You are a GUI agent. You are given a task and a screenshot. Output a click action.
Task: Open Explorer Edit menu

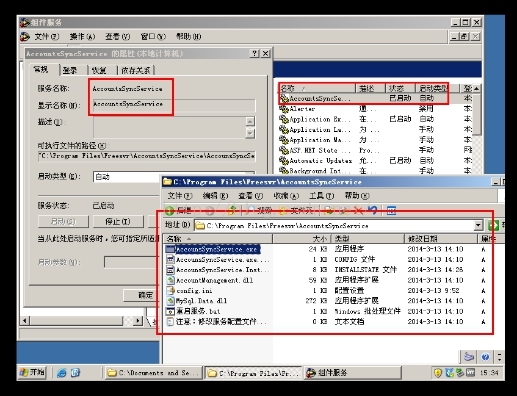pyautogui.click(x=215, y=196)
